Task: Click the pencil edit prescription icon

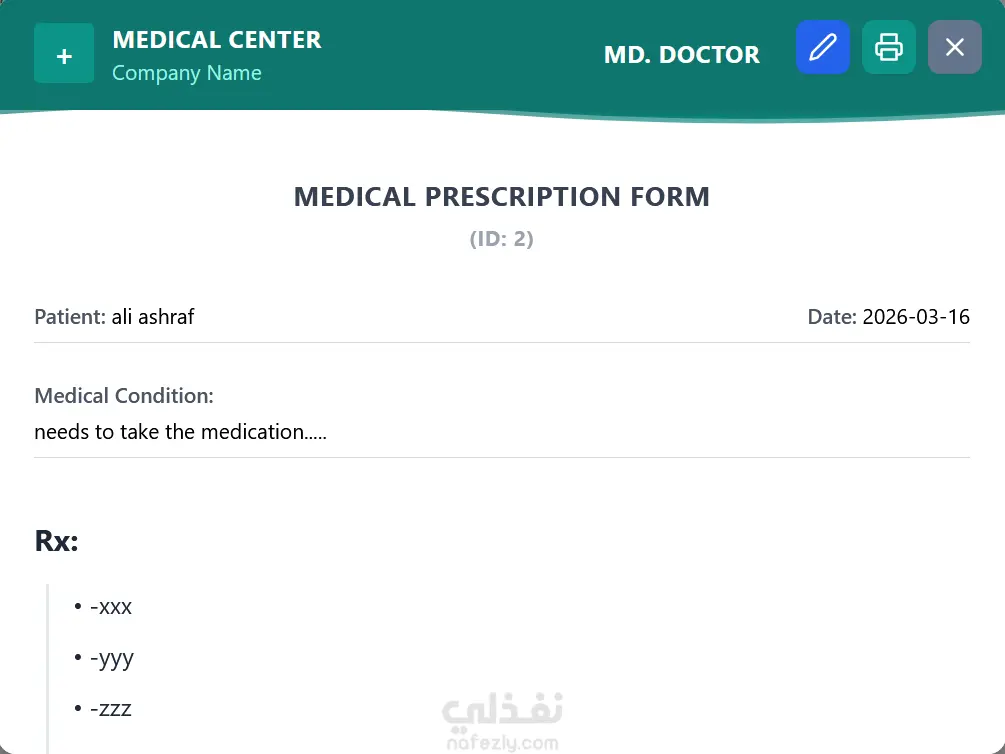Action: click(x=822, y=47)
